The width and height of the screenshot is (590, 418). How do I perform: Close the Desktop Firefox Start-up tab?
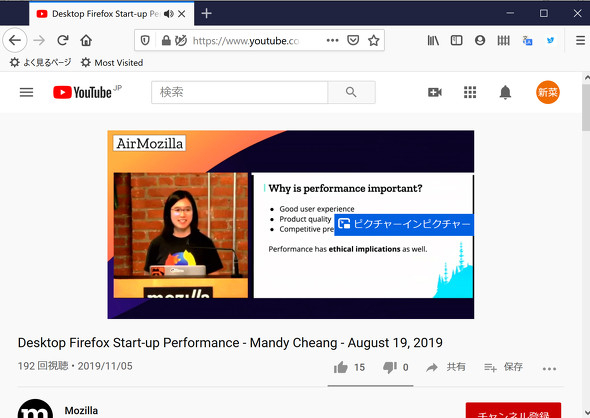coord(181,14)
